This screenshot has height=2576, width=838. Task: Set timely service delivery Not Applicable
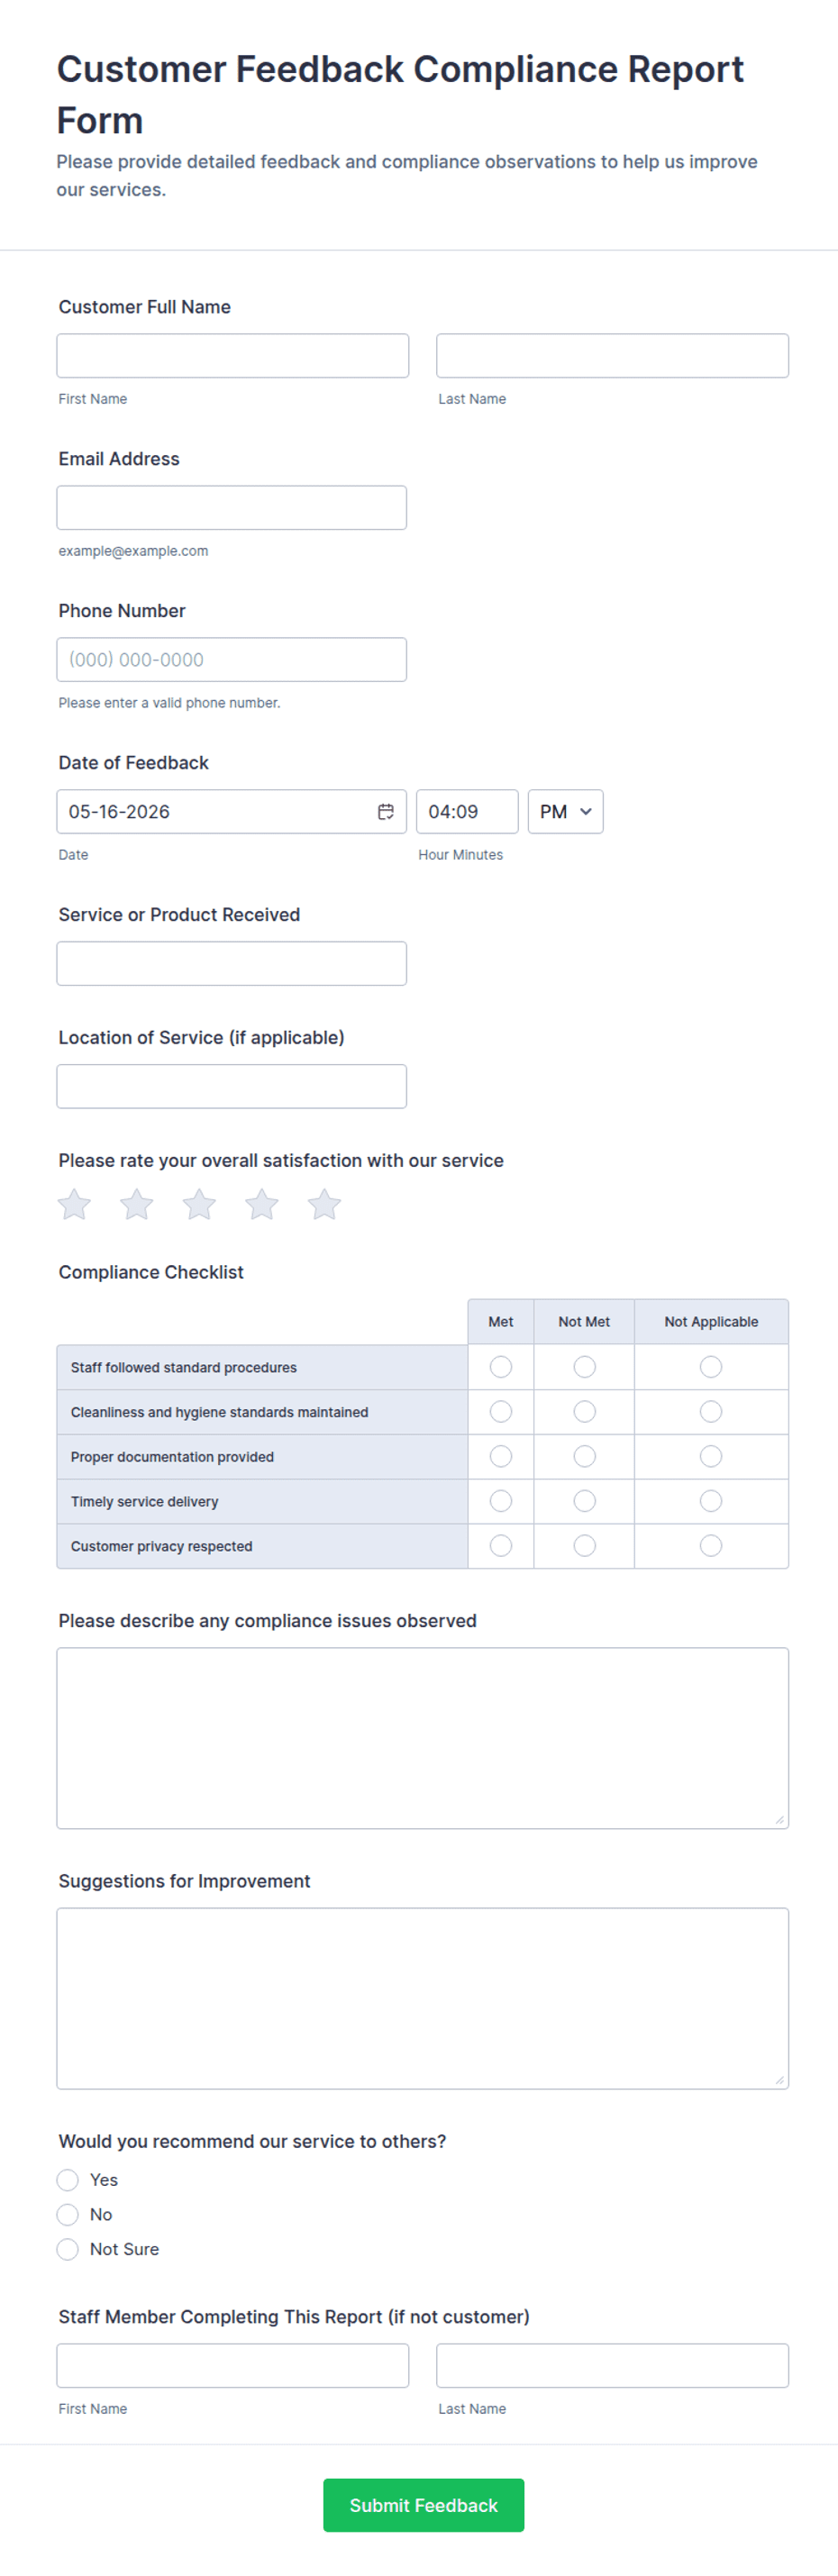[x=711, y=1501]
